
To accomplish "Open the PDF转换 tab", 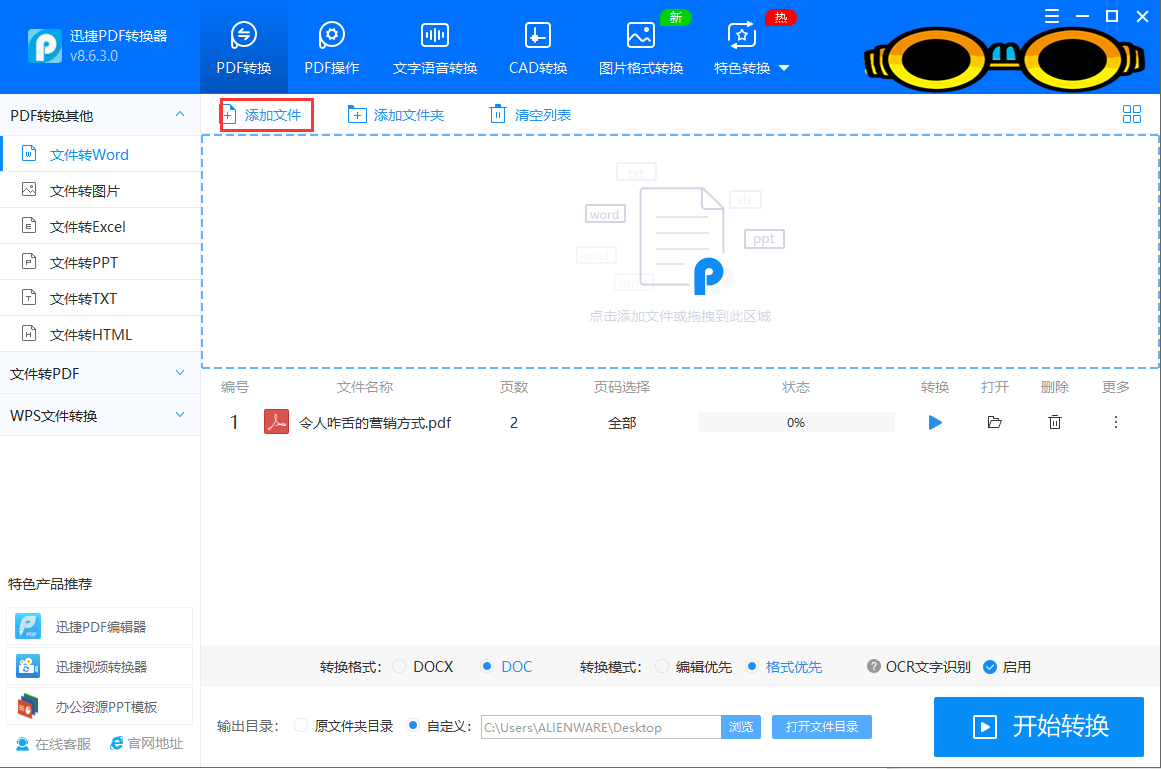I will pyautogui.click(x=244, y=47).
